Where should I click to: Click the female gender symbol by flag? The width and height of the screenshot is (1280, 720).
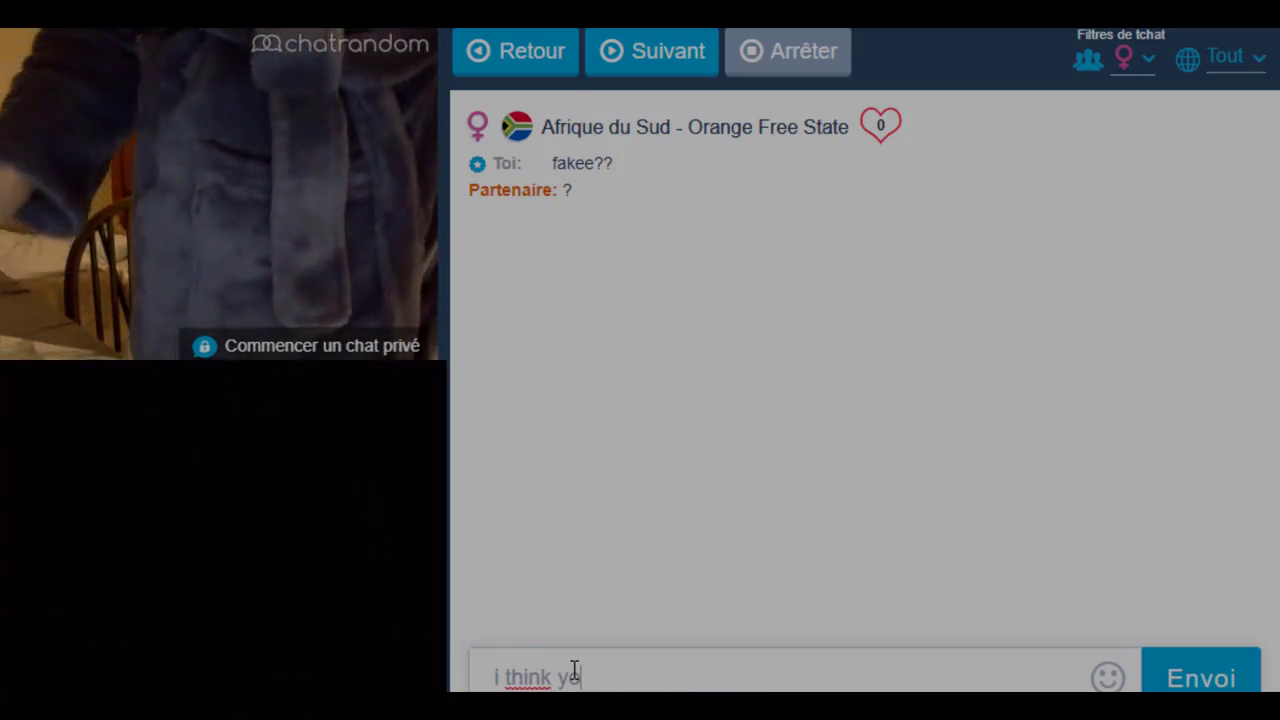(x=478, y=126)
